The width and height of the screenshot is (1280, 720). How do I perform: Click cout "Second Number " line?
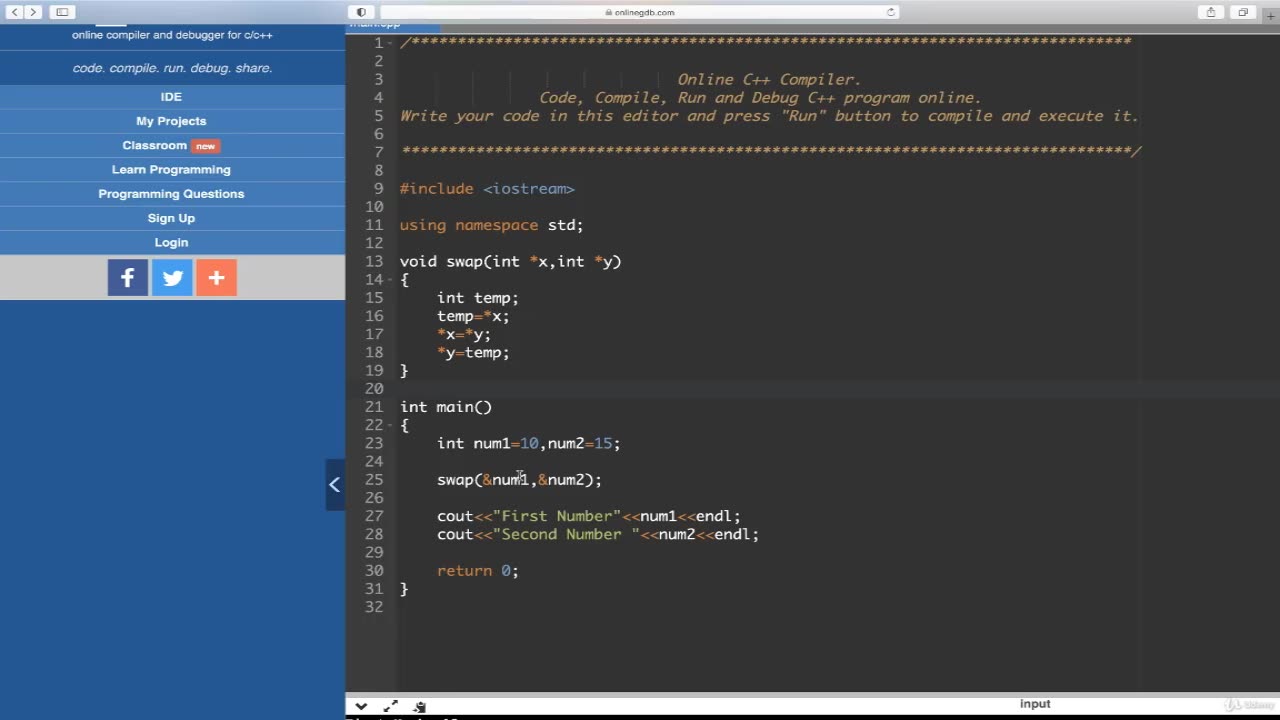[598, 534]
